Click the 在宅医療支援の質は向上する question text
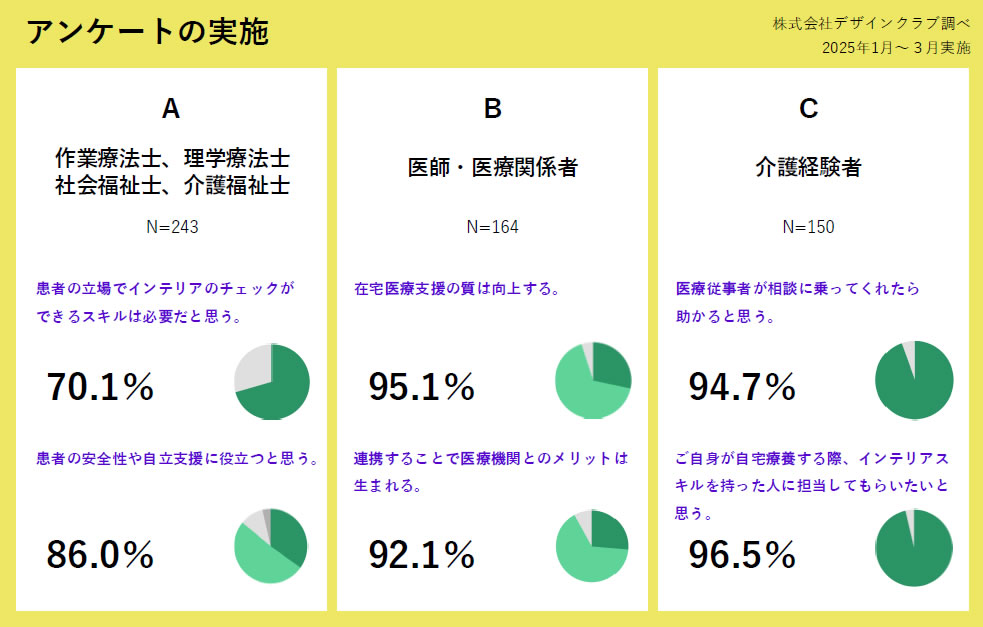983x627 pixels. pos(457,289)
